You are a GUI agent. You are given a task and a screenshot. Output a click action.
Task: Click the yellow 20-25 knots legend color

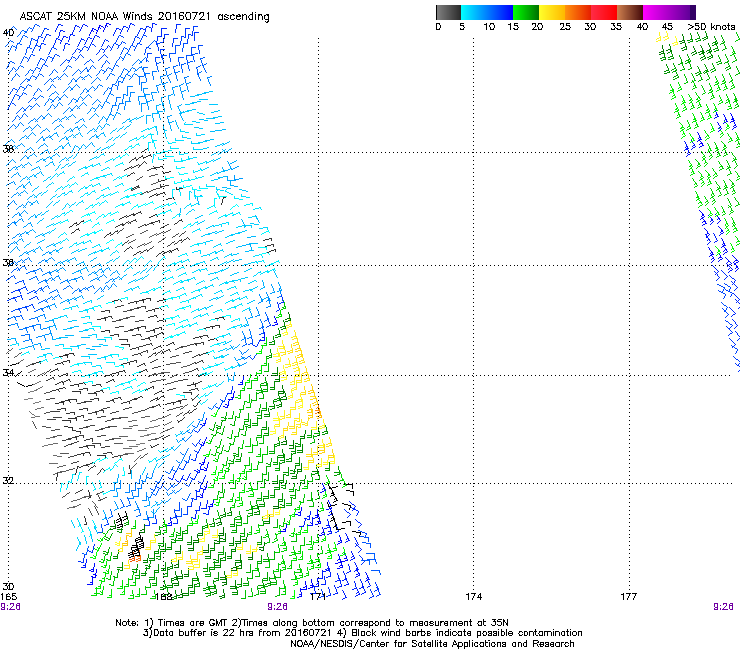pos(552,12)
